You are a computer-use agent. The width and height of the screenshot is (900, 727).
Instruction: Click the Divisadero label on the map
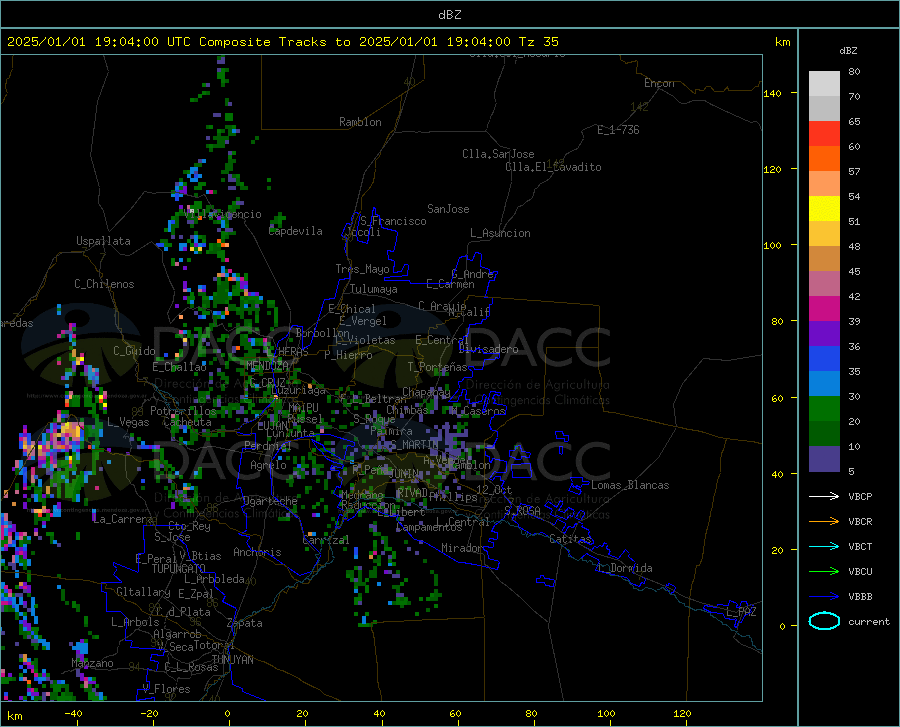(488, 349)
